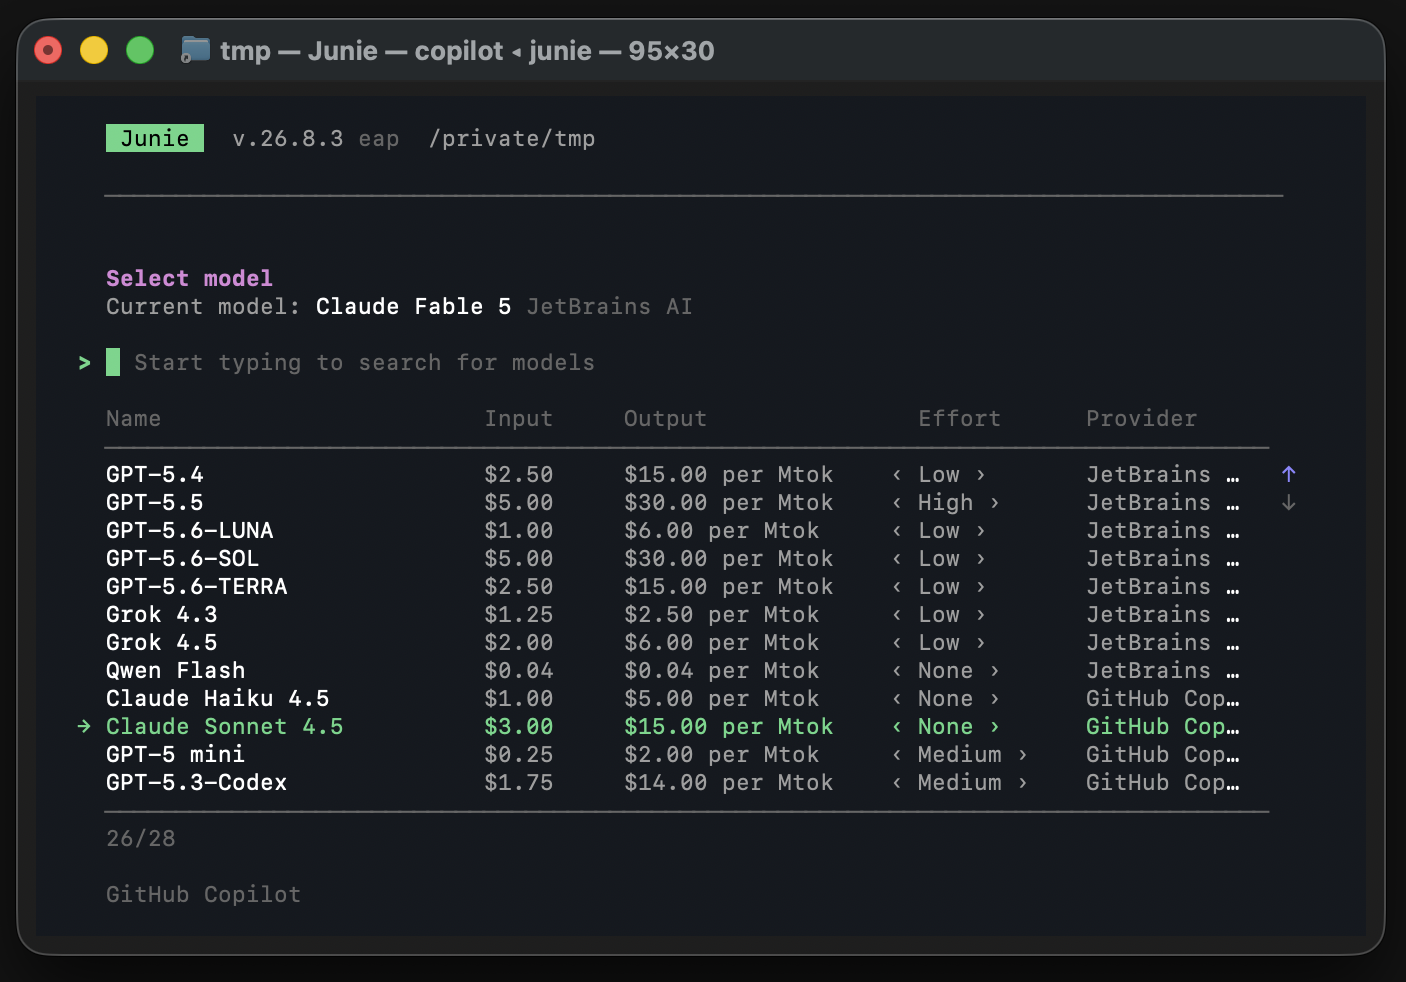The width and height of the screenshot is (1406, 982).
Task: Click the right effort chevron for GPT-5.6-TERRA
Action: point(981,587)
